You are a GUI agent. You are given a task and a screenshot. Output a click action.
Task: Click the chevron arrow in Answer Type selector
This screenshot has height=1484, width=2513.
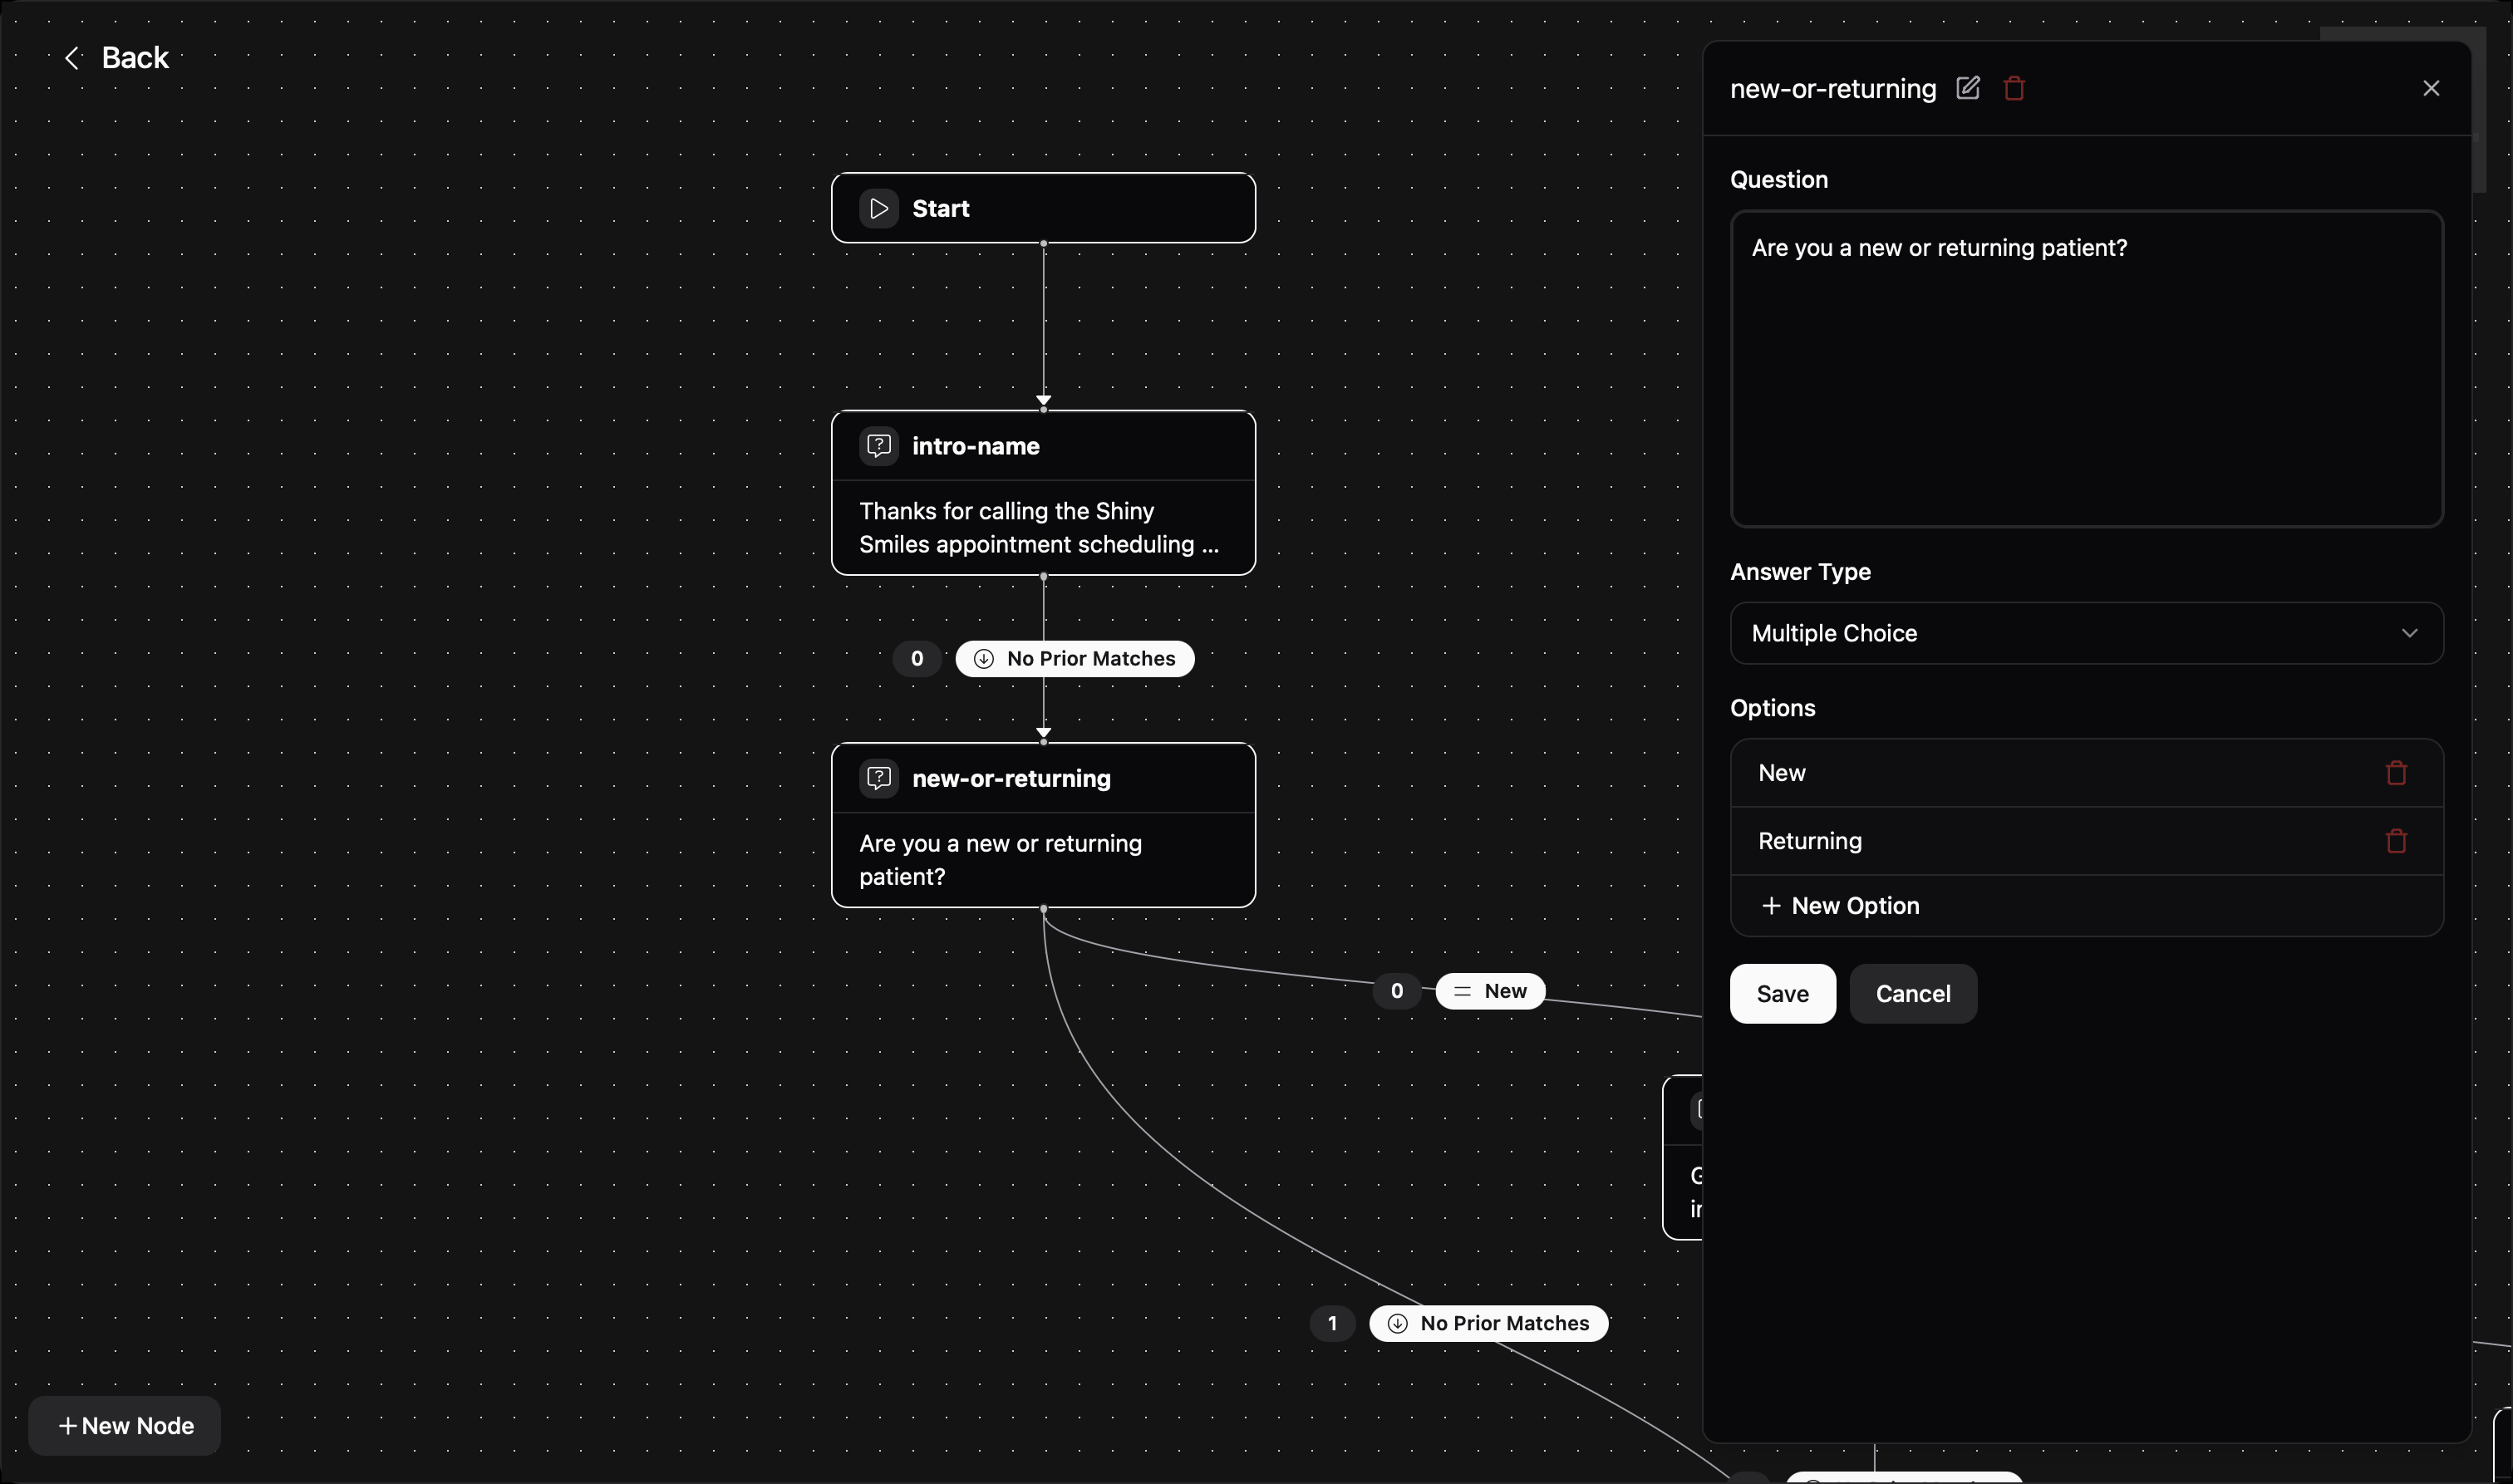coord(2409,633)
